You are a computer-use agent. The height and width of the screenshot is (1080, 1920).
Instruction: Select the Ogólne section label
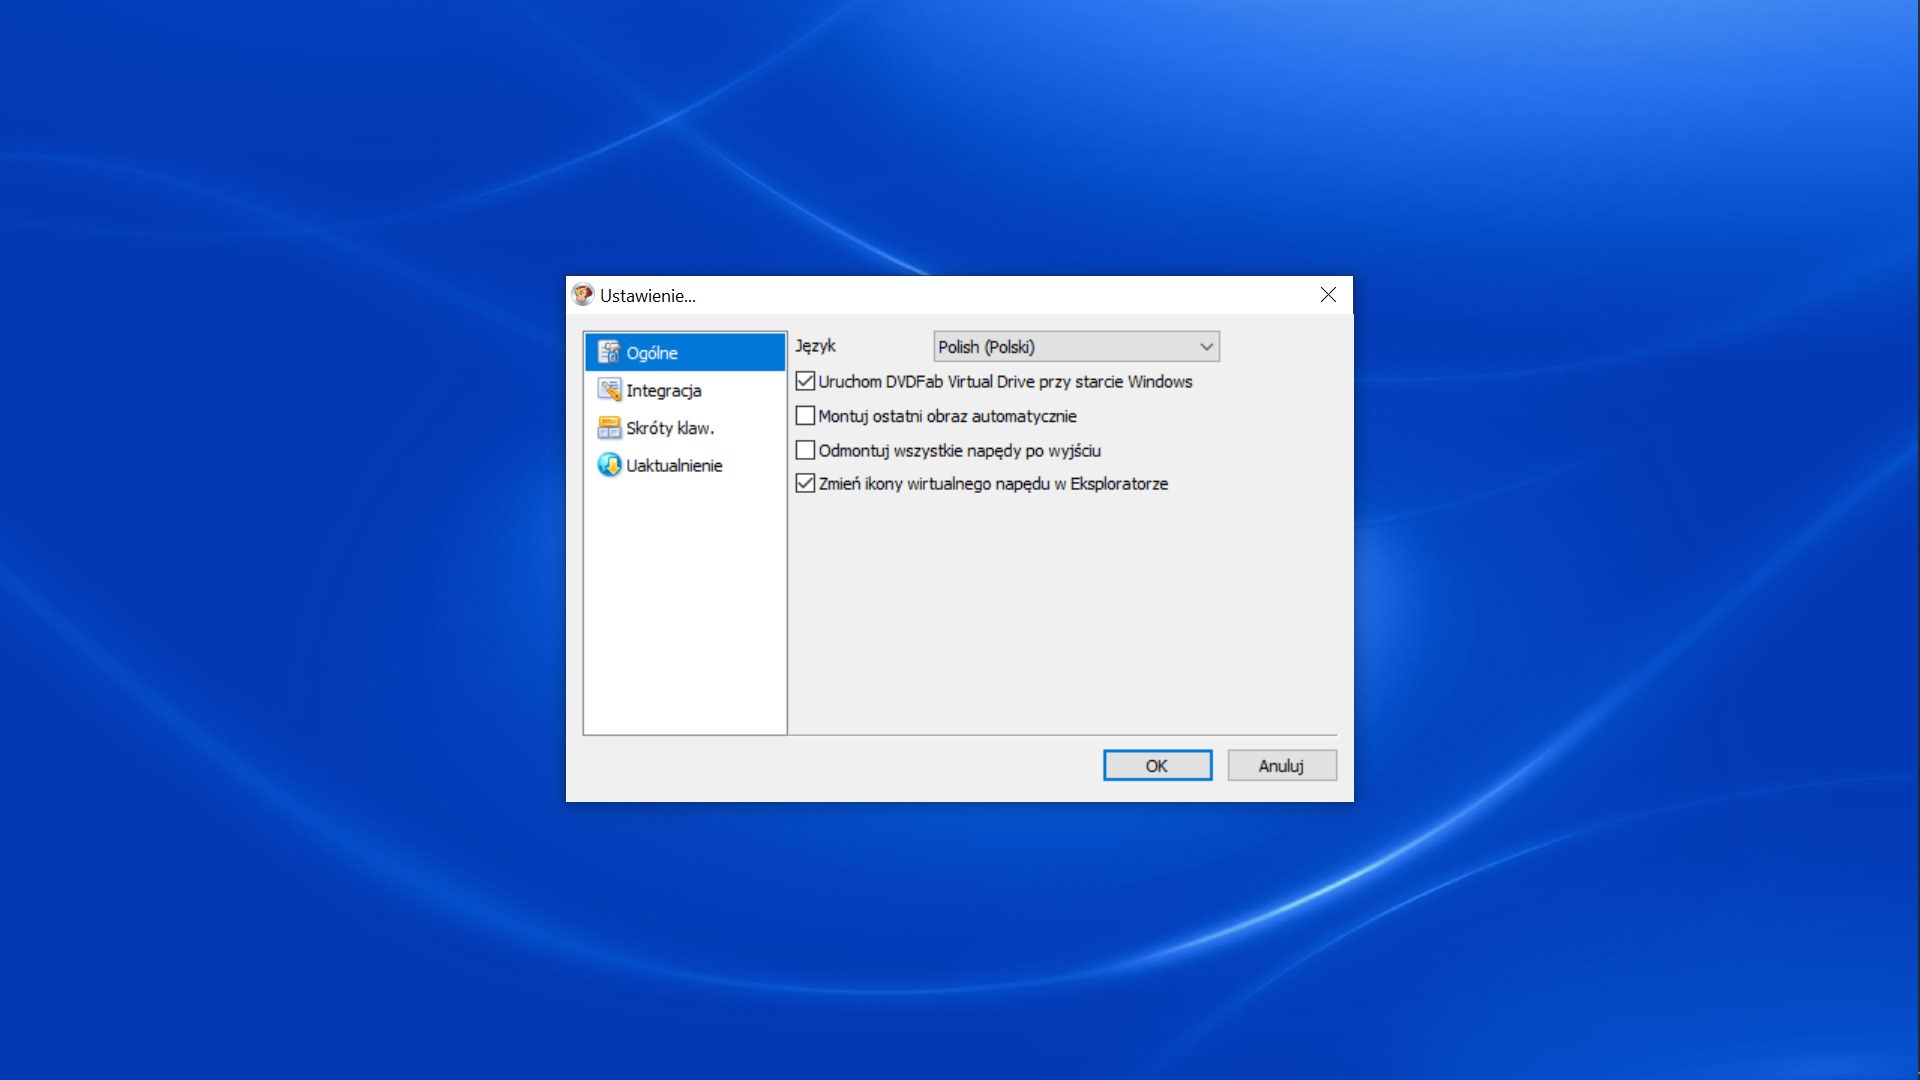(652, 353)
